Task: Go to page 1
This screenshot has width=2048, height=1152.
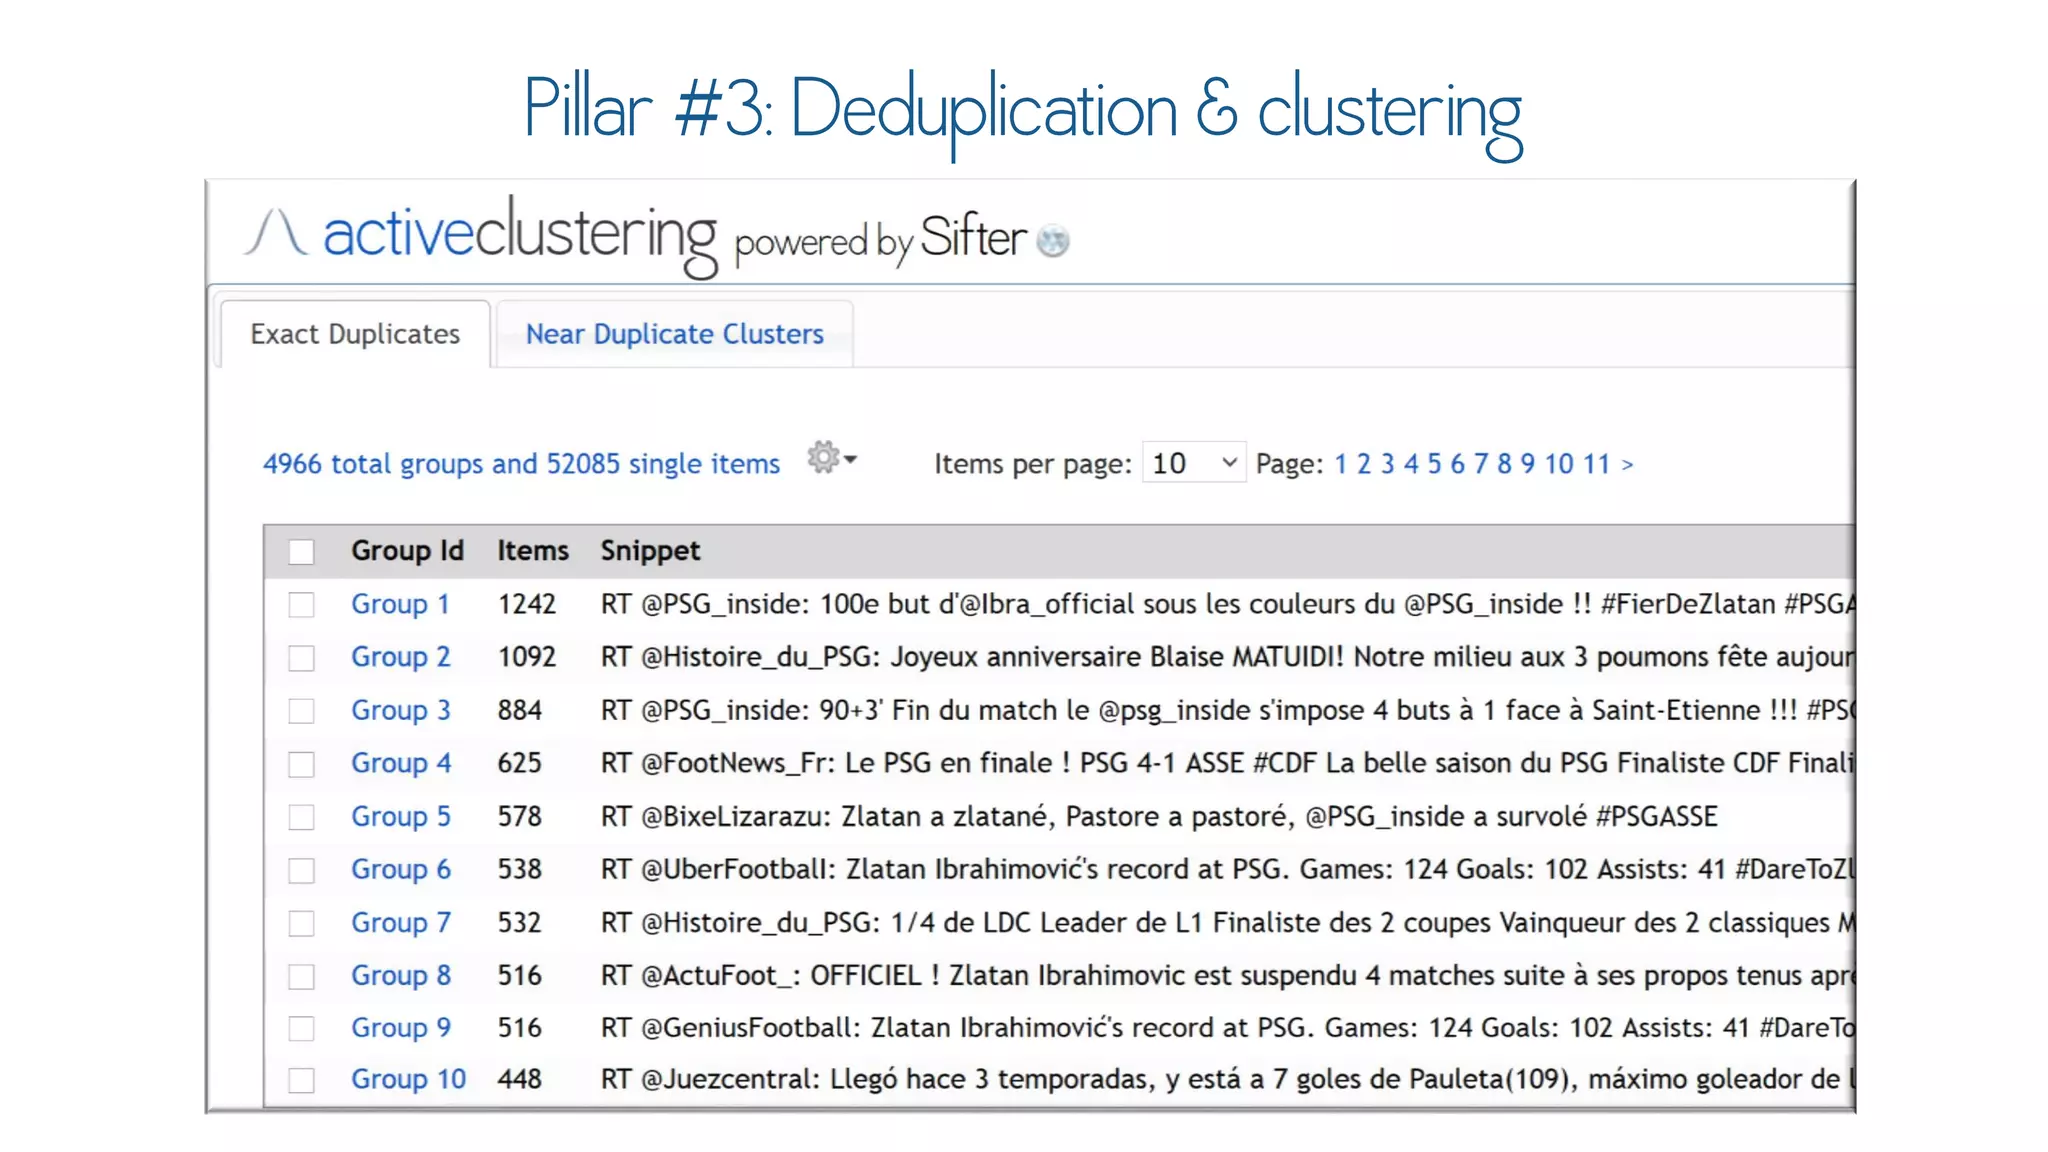Action: [x=1341, y=464]
